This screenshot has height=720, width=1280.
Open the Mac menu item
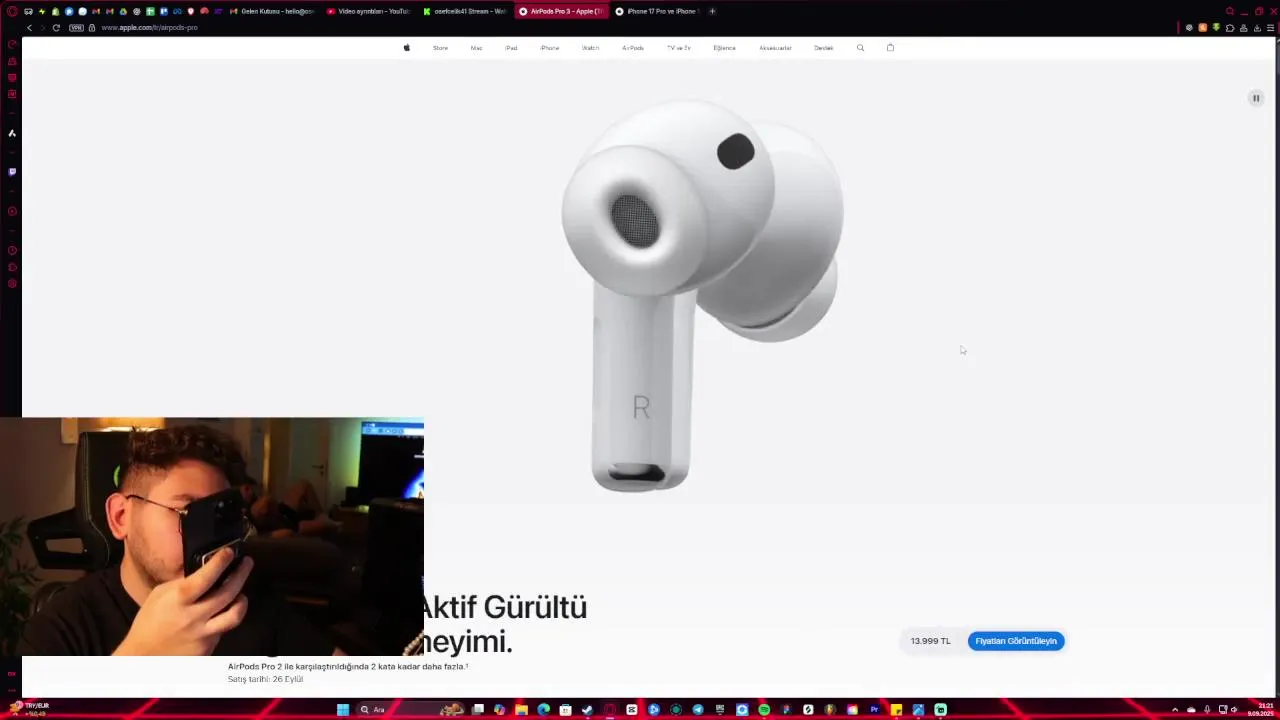click(x=476, y=48)
